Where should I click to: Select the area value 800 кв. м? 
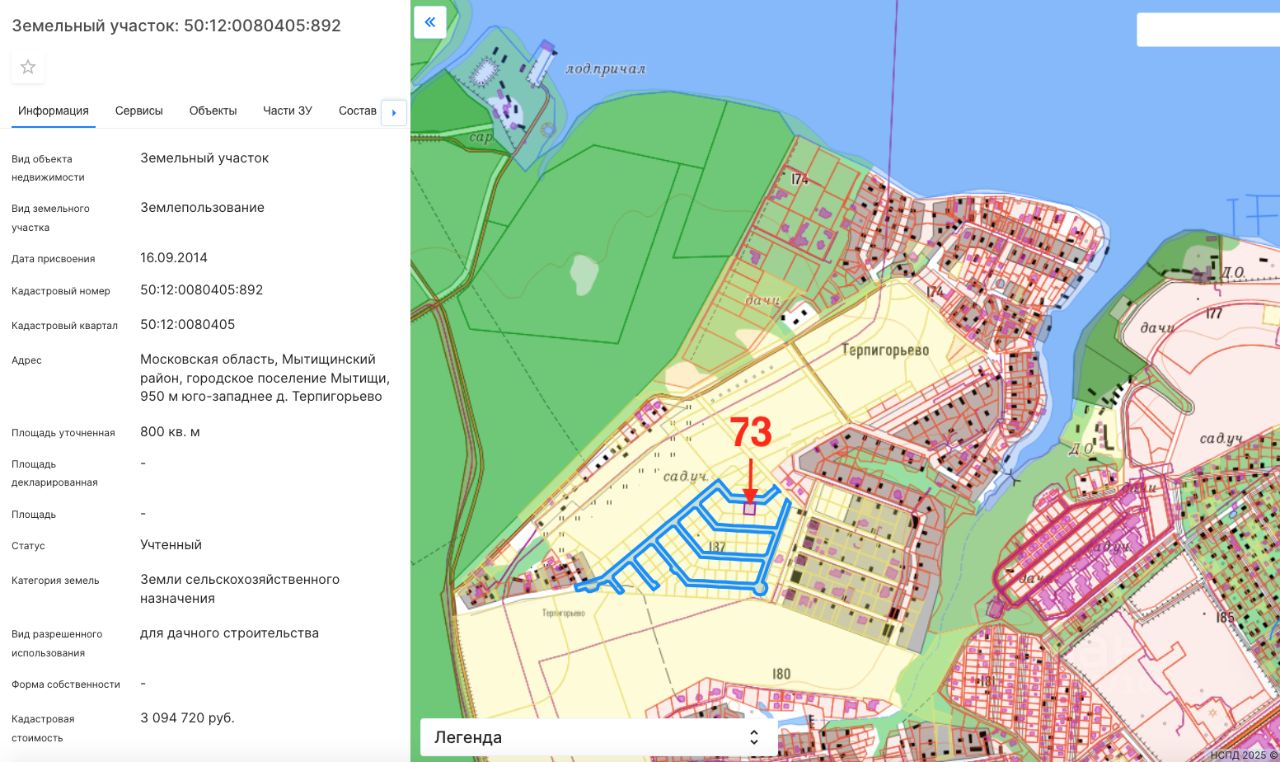[x=170, y=432]
